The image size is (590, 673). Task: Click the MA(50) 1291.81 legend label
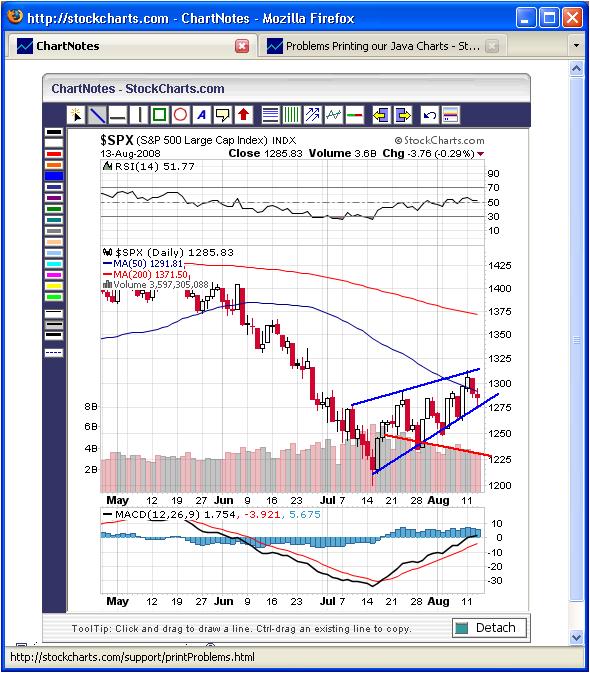(148, 264)
